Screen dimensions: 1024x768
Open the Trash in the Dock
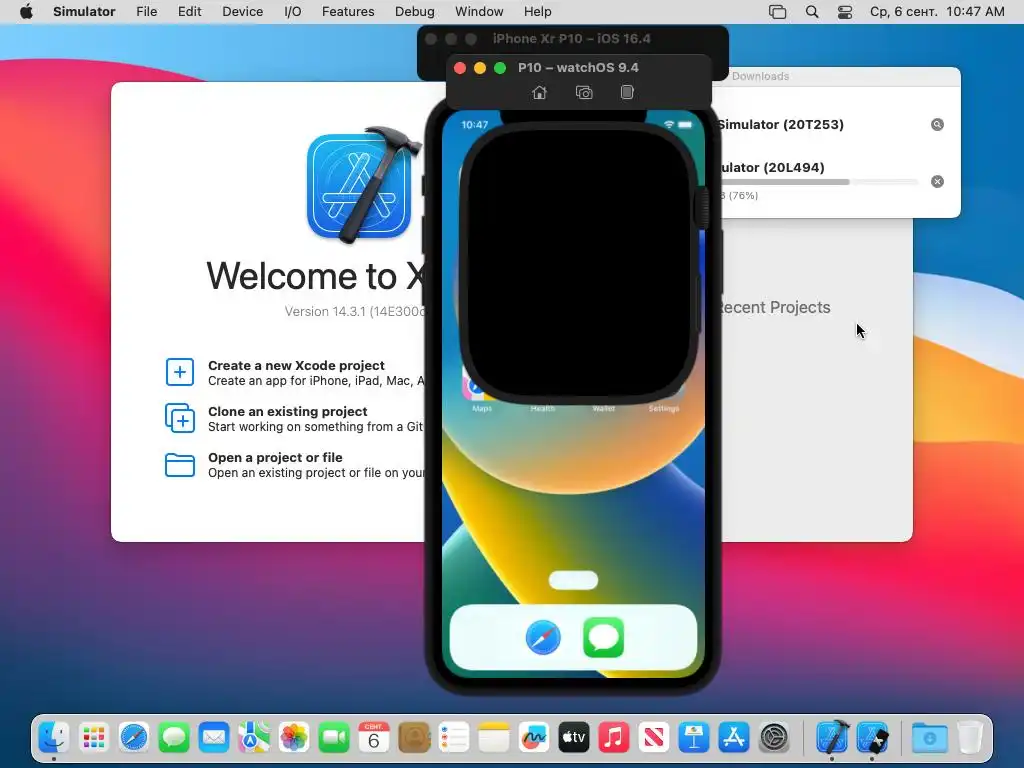(x=970, y=738)
